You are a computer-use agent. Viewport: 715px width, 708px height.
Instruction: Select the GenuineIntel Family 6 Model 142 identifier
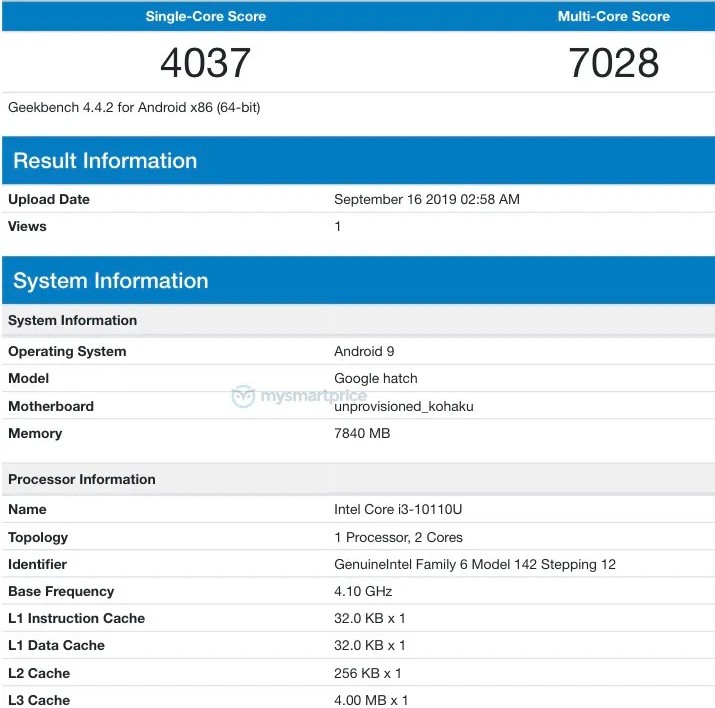tap(475, 564)
